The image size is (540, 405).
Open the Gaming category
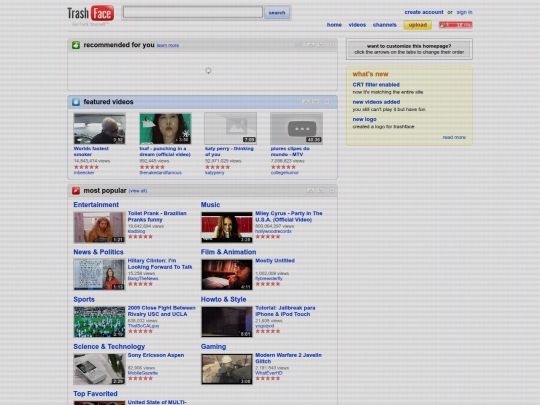[x=213, y=346]
